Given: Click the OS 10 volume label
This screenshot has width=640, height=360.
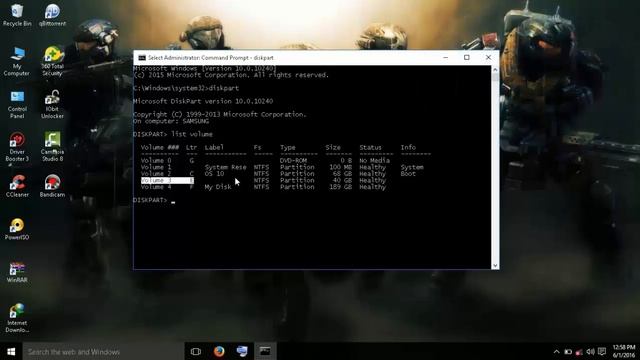Looking at the screenshot, I should pos(214,174).
